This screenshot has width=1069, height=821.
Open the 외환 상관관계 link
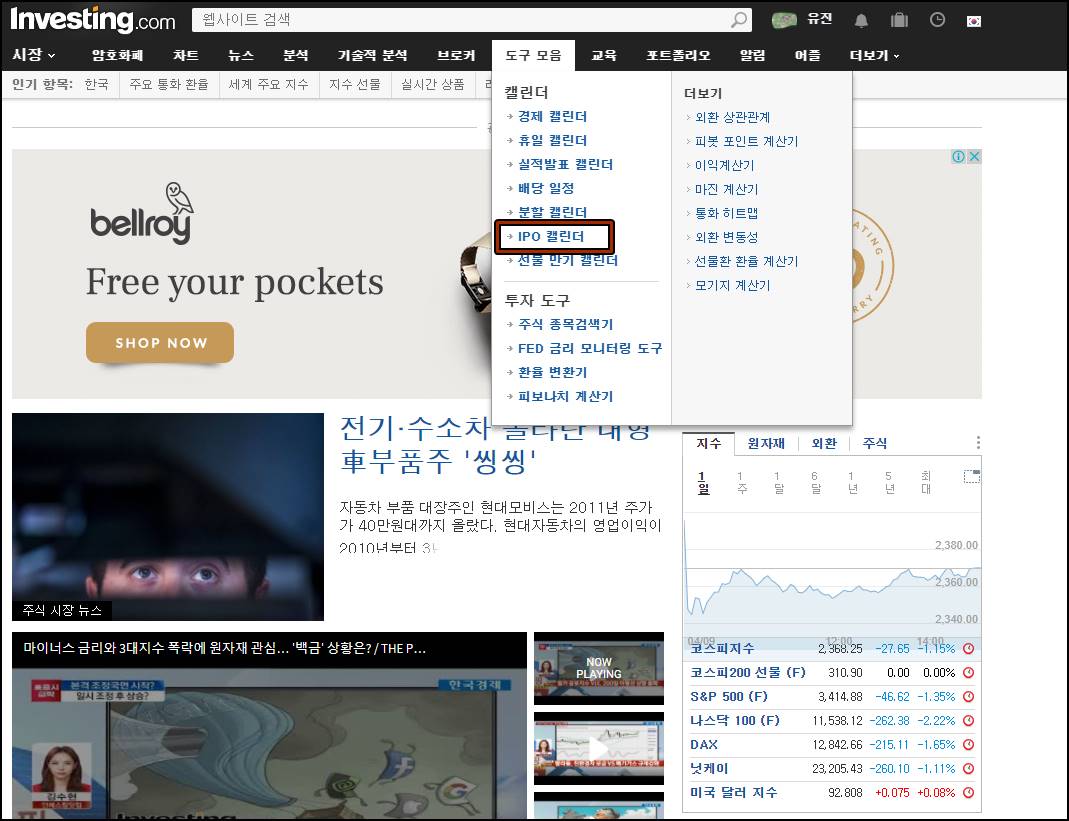(x=732, y=117)
